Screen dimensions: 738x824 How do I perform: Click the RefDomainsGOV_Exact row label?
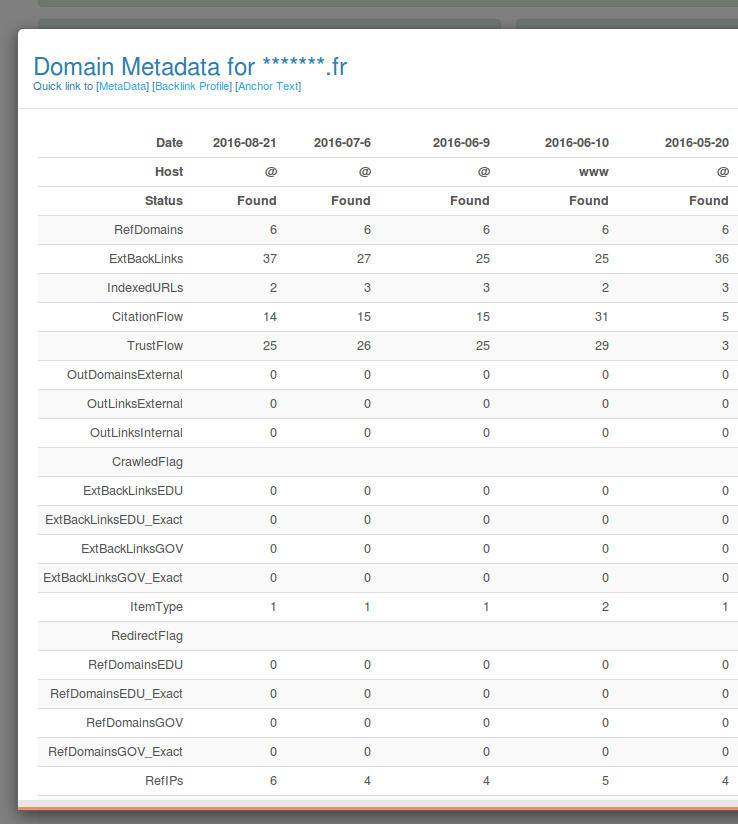[x=116, y=751]
